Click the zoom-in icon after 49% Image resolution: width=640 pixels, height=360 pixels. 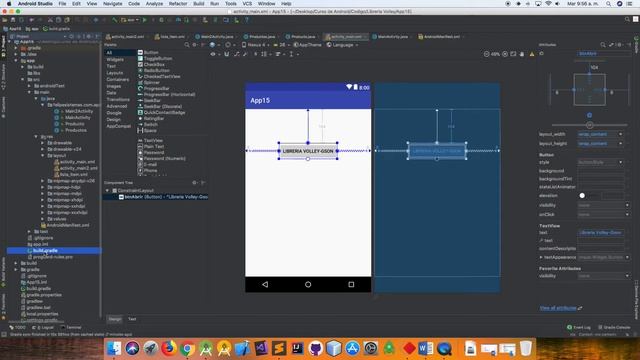click(505, 54)
